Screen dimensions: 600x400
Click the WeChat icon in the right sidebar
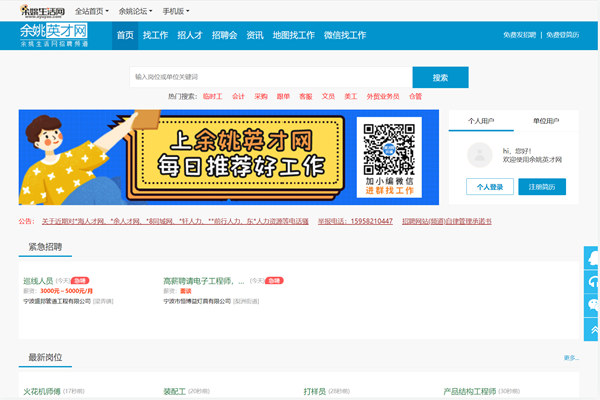593,305
